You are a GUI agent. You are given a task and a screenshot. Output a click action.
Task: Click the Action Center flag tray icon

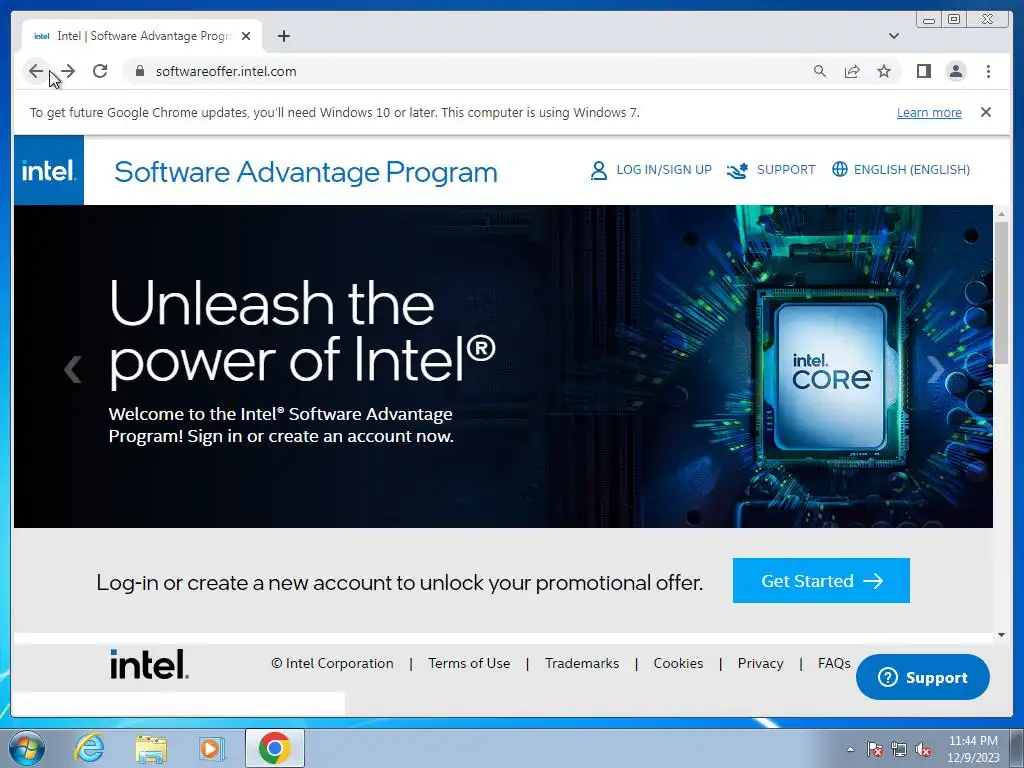(x=874, y=749)
